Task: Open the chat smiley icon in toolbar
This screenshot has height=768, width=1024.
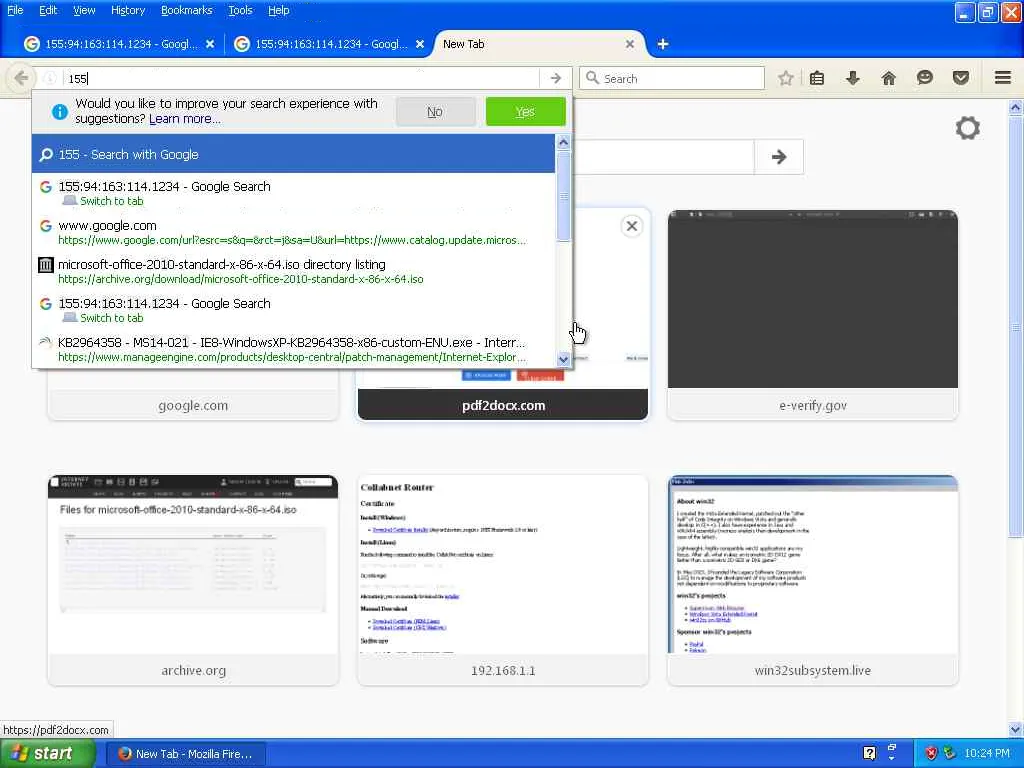Action: pos(924,78)
